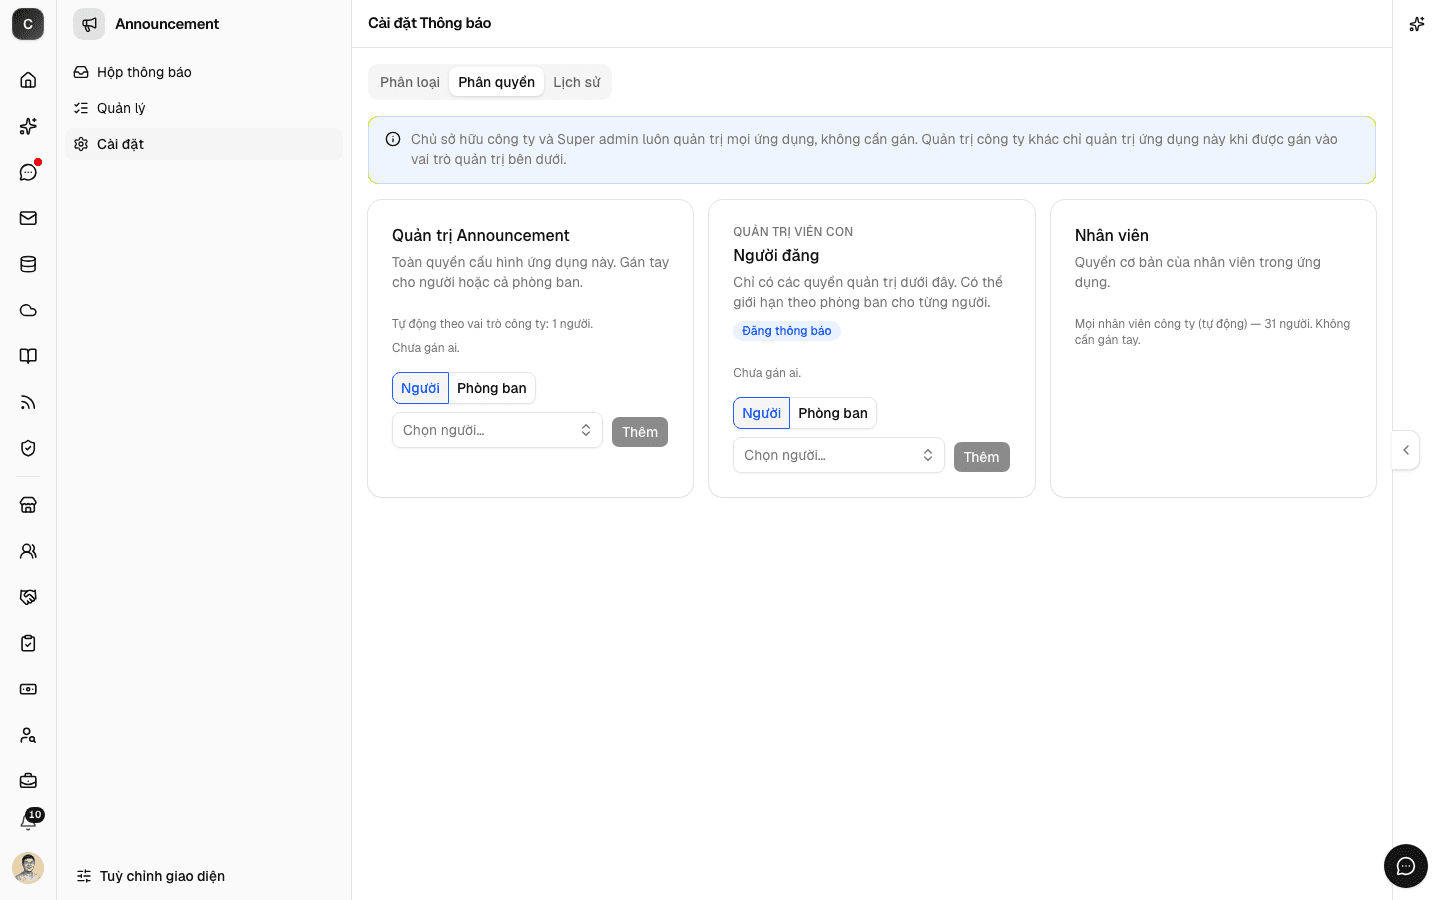This screenshot has width=1440, height=900.
Task: Open the database icon in the rail
Action: (28, 264)
